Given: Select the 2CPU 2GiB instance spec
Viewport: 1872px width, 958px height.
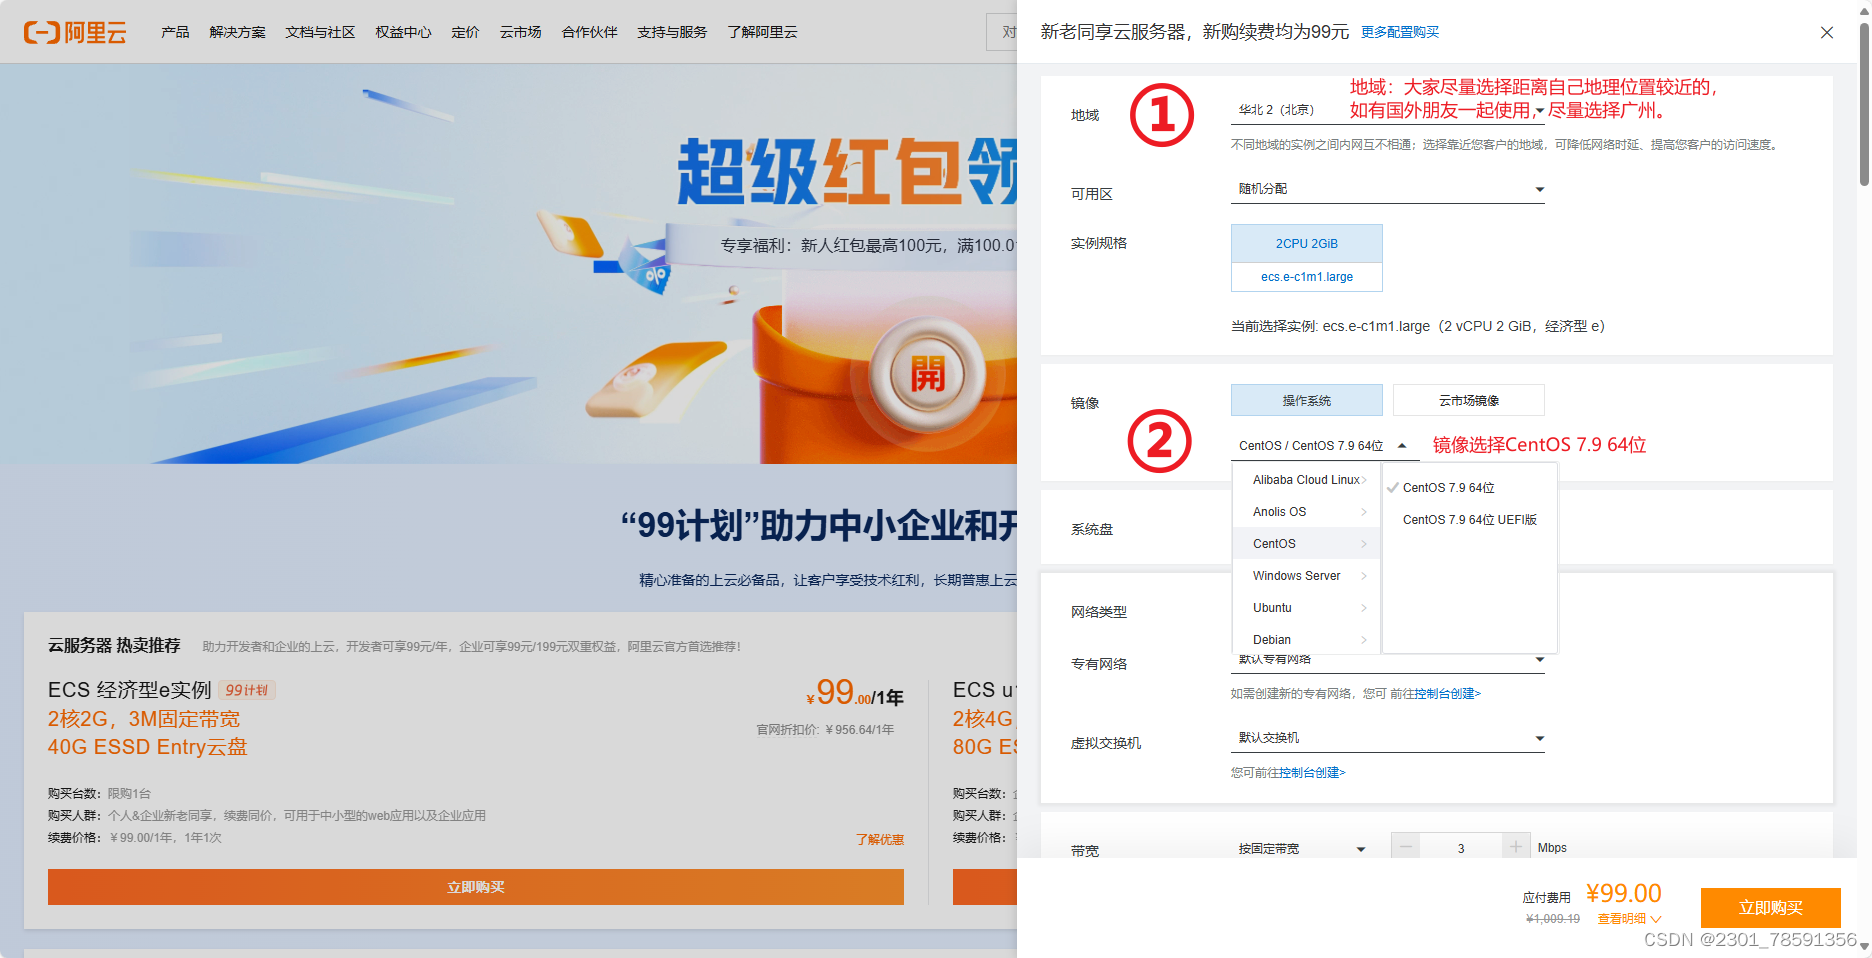Looking at the screenshot, I should tap(1306, 243).
